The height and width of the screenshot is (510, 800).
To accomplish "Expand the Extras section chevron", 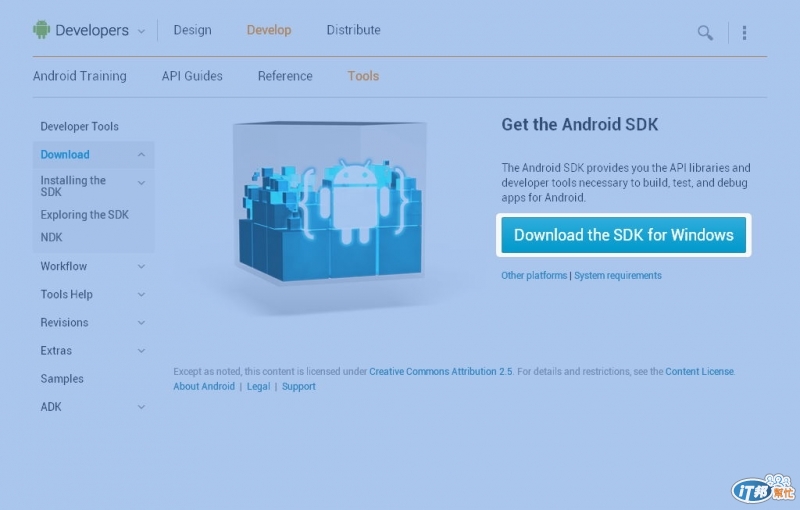I will coord(141,350).
